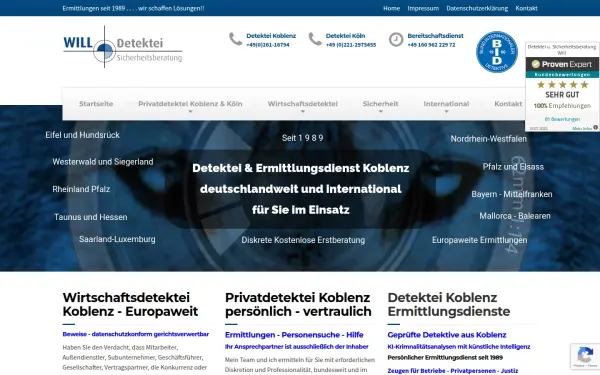Click Westerwald und Siegerland region text
The width and height of the screenshot is (600, 375).
coord(103,162)
